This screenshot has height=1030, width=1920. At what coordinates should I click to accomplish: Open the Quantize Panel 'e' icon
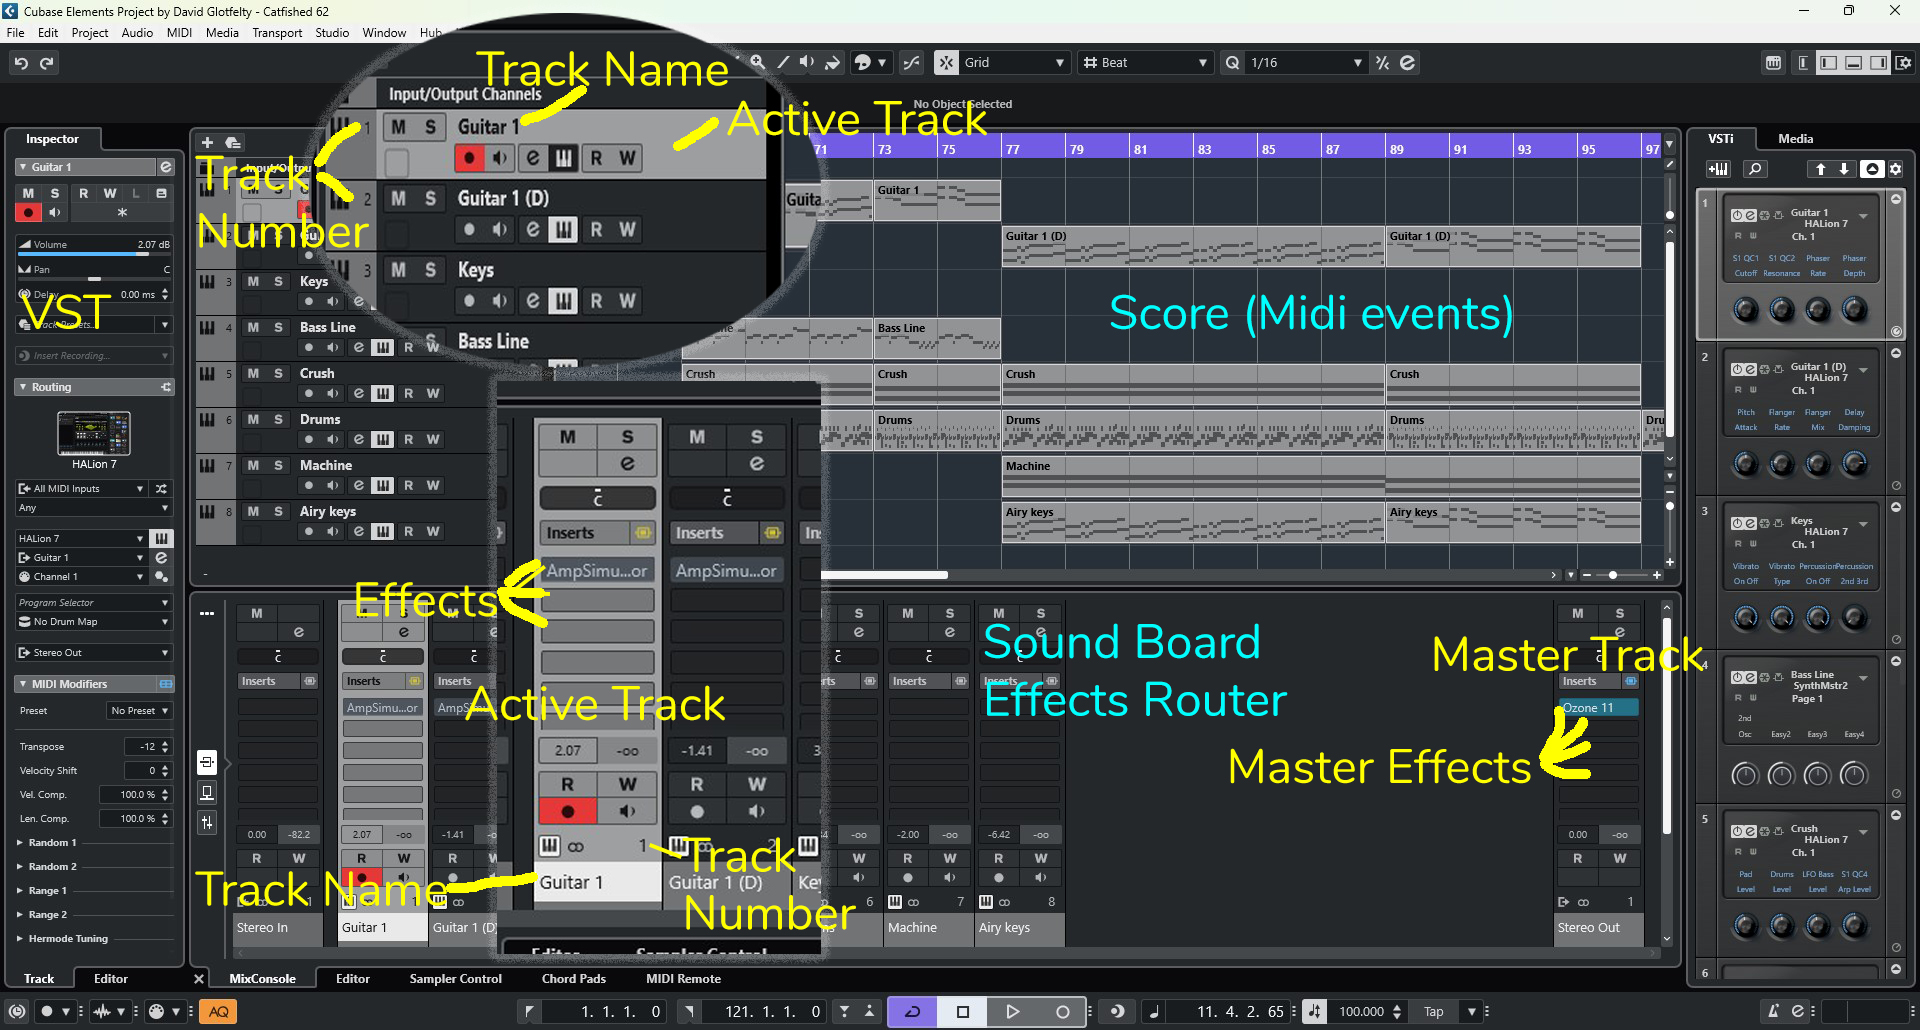coord(1407,62)
